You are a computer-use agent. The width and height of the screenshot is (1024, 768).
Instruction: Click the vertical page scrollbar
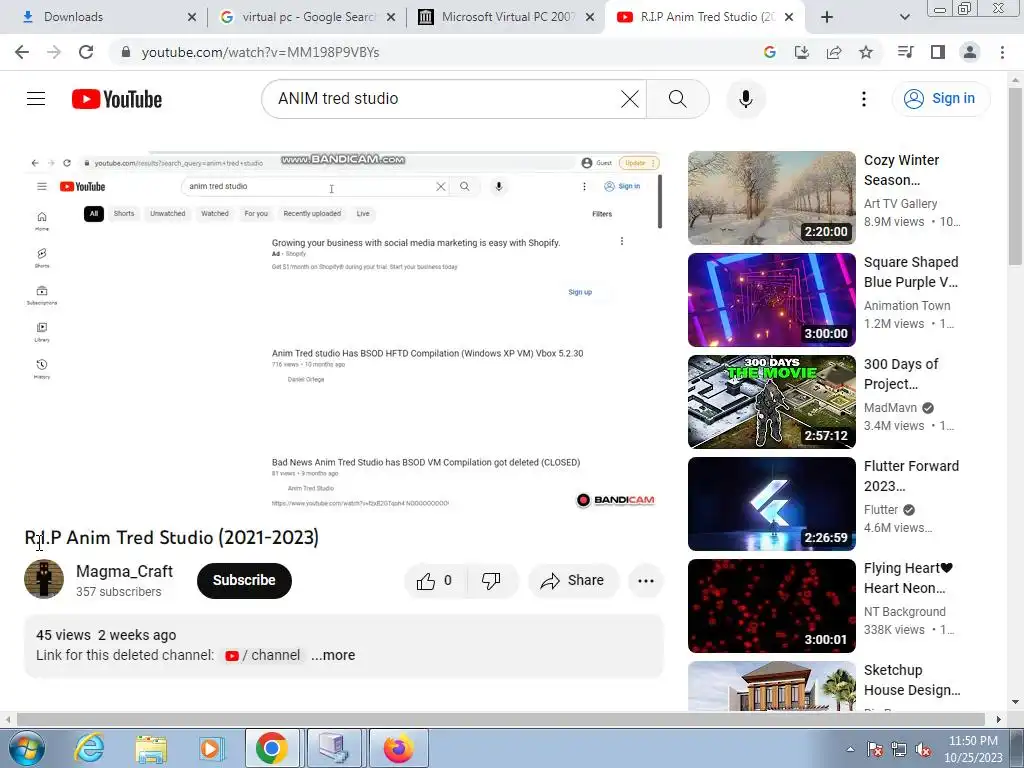[1015, 176]
